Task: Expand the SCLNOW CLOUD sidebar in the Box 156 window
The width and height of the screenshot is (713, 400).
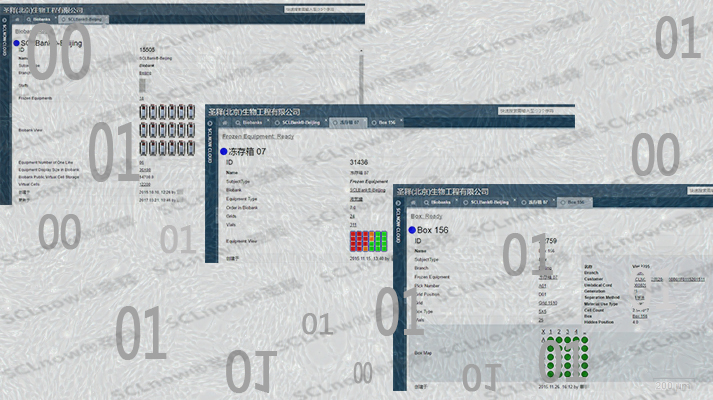Action: (398, 222)
